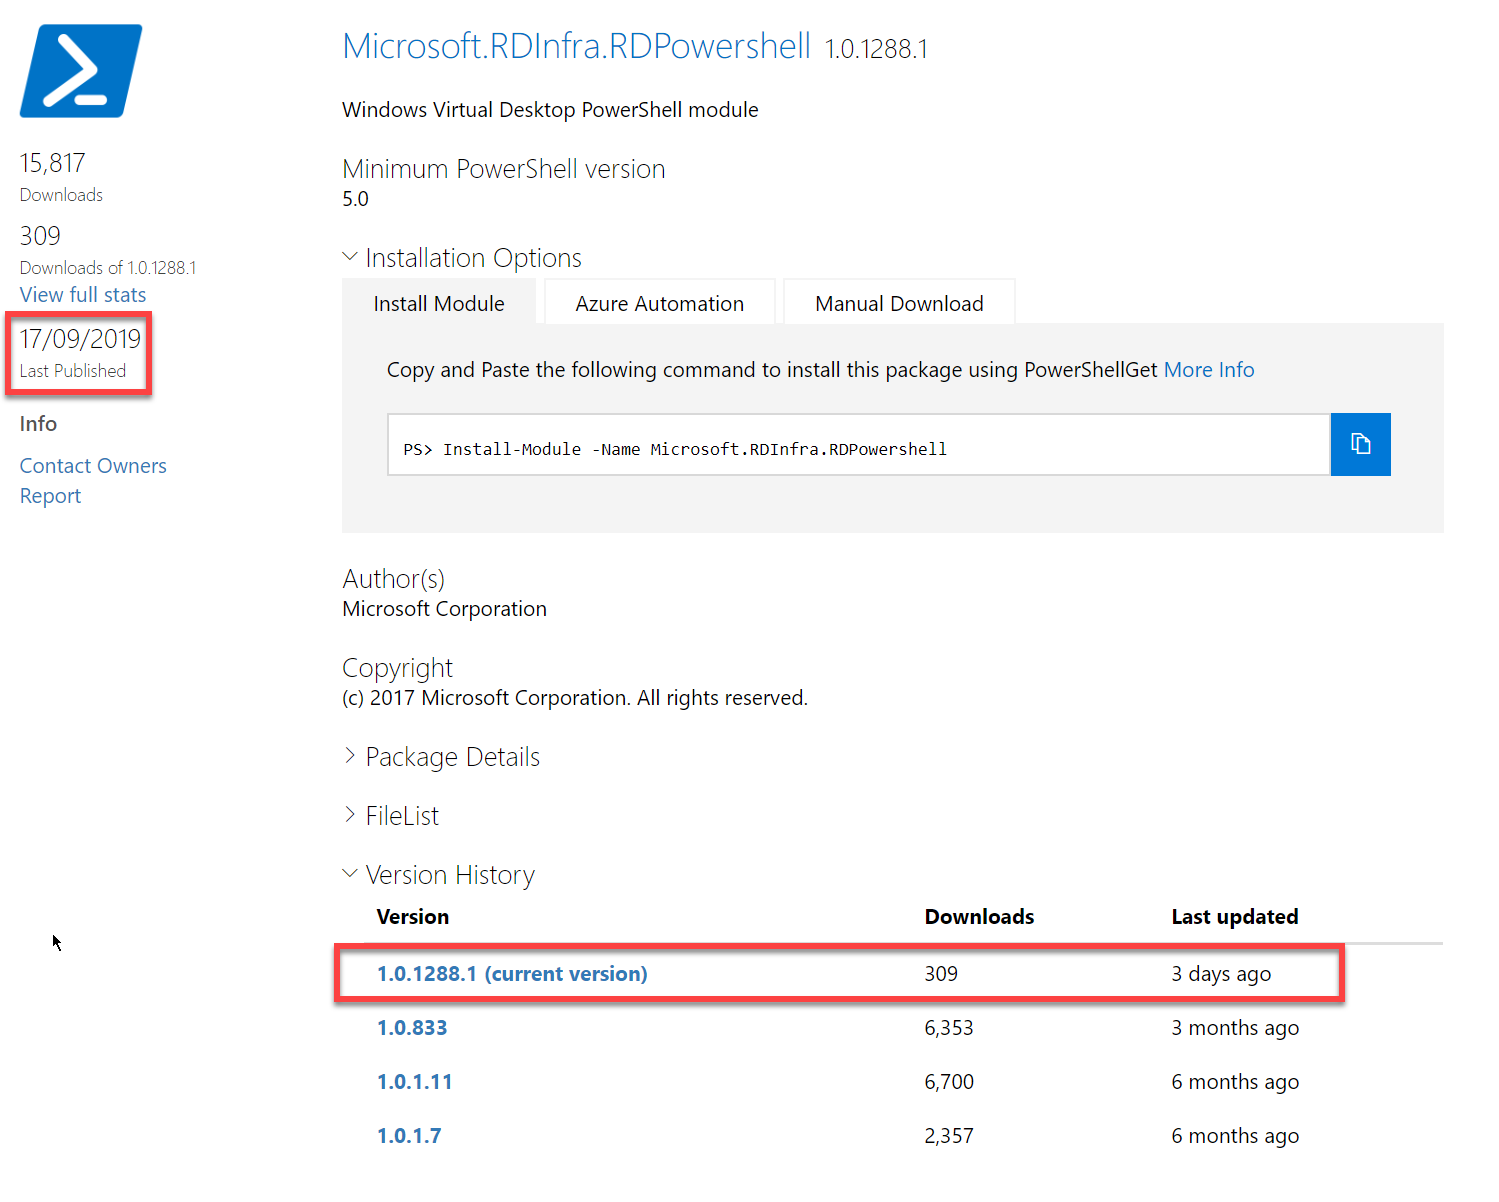Click the Minimum PowerShell version 5.0 value
This screenshot has height=1202, width=1499.
click(355, 199)
